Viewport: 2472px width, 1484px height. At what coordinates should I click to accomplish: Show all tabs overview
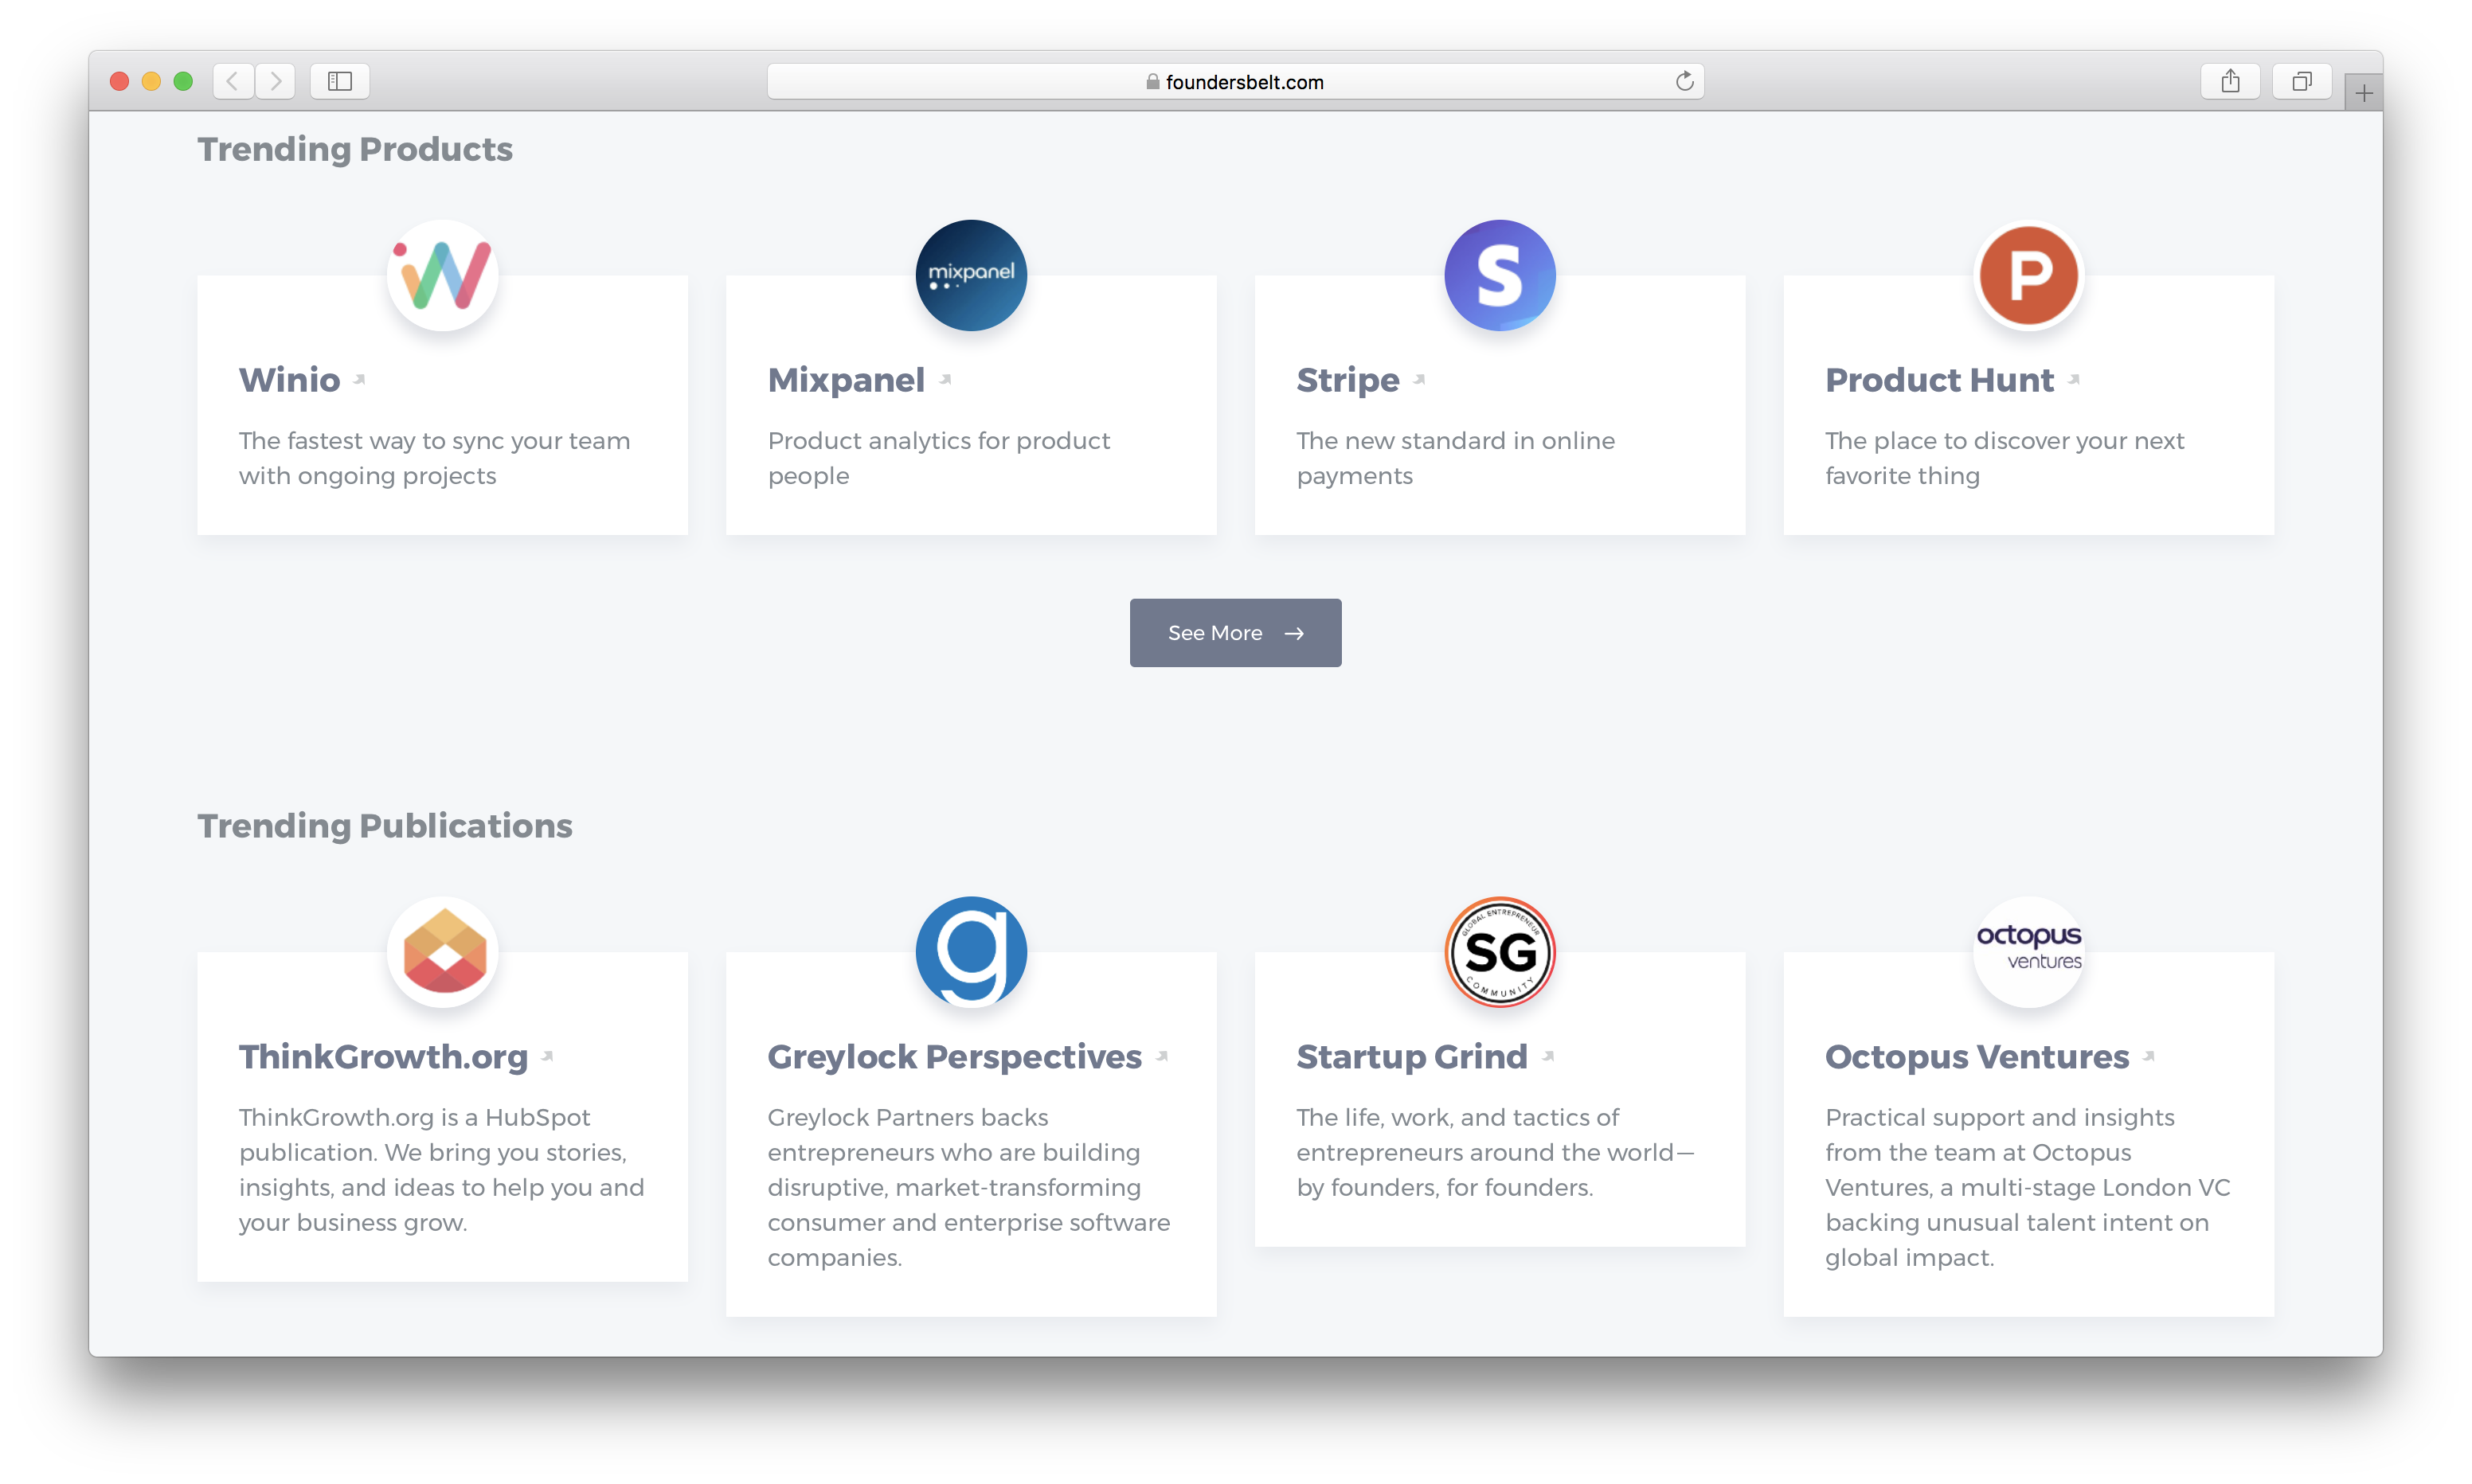2301,81
